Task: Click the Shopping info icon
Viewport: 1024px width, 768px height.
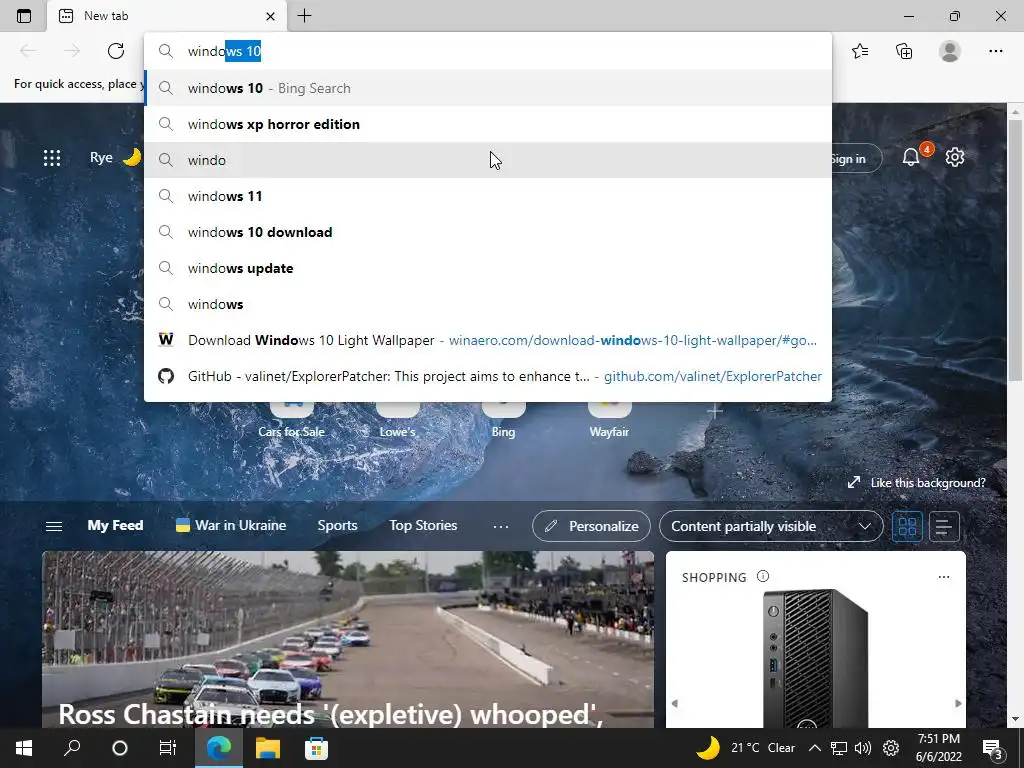Action: tap(763, 576)
